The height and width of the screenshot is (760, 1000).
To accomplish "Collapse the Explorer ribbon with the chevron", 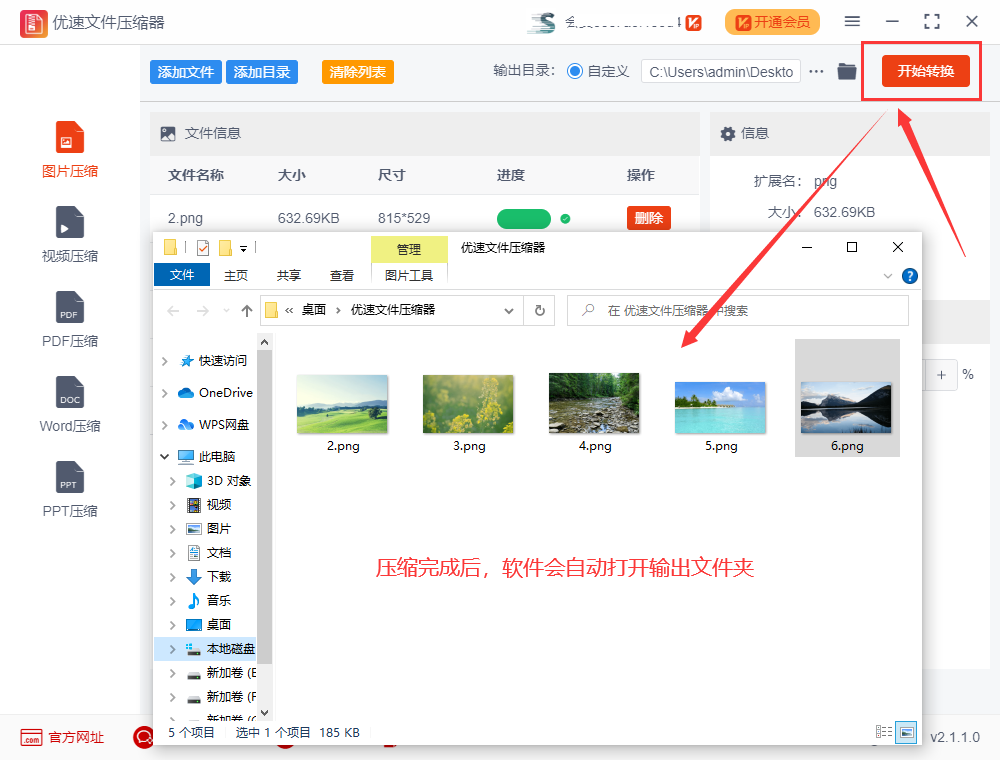I will [x=886, y=276].
